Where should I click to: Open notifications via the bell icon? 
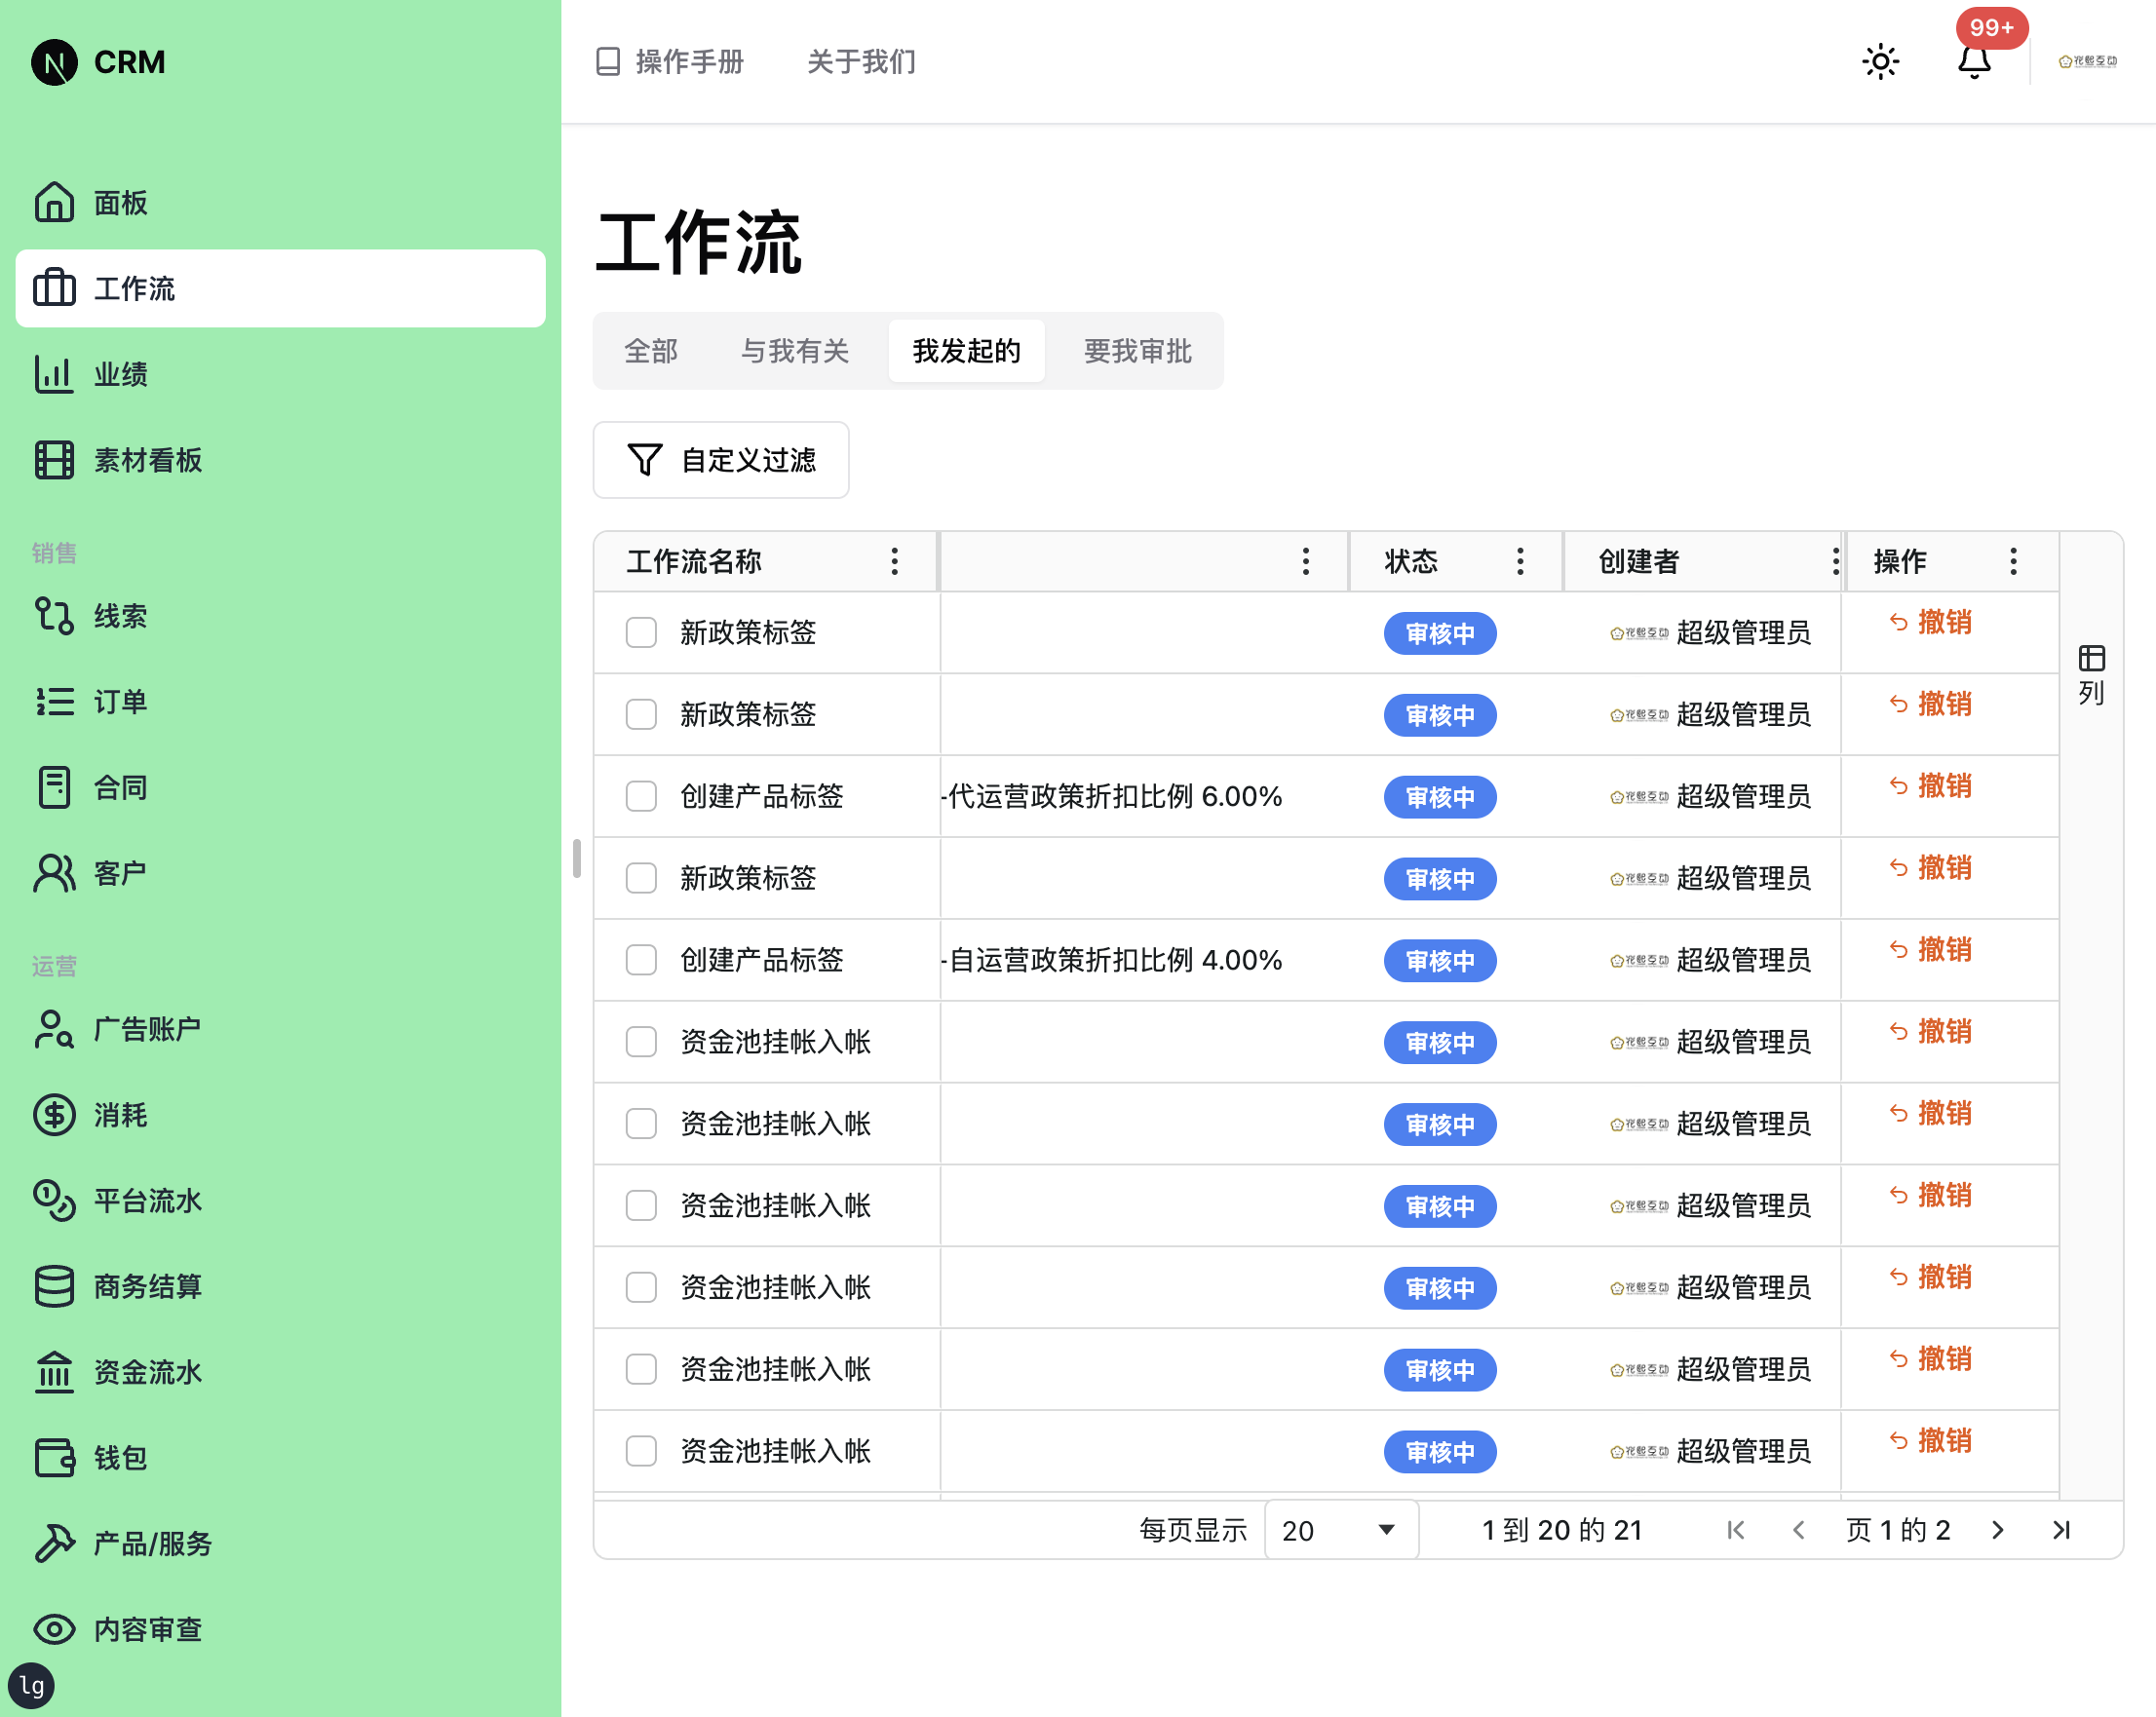1973,64
